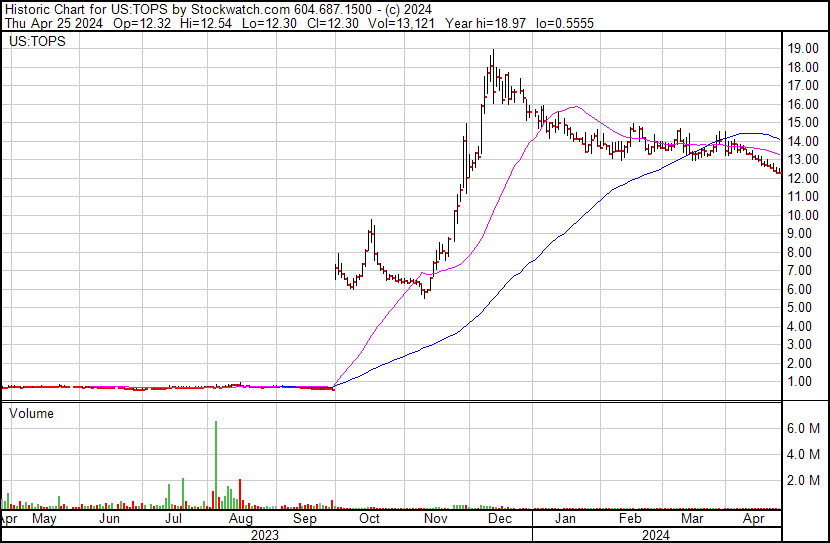Click the Jan month marker on timeline

point(566,519)
